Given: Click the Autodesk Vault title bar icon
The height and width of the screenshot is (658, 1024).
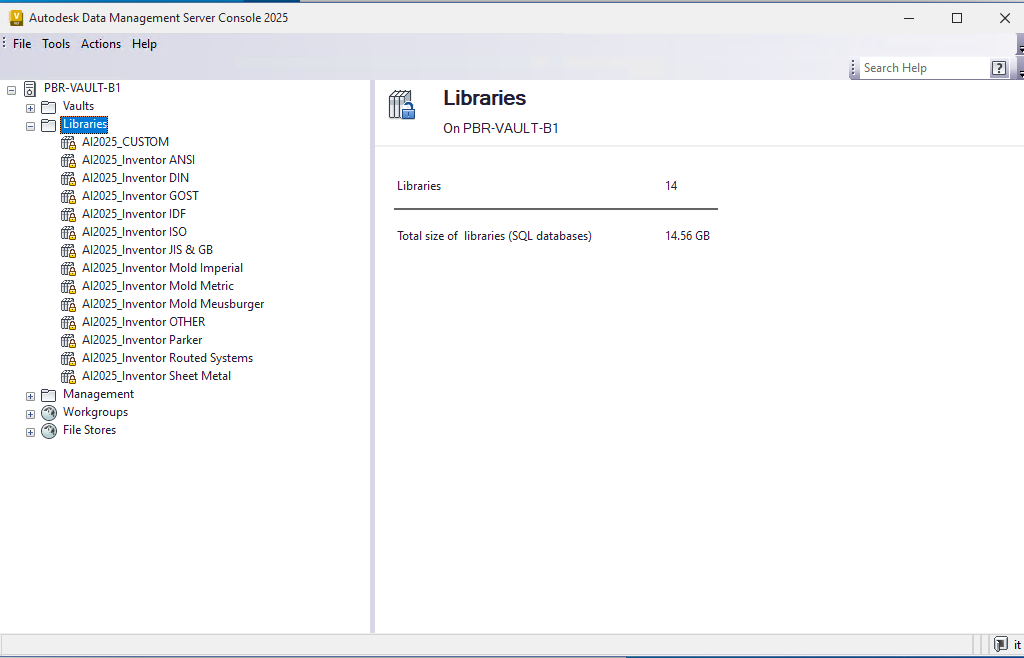Looking at the screenshot, I should pyautogui.click(x=16, y=18).
